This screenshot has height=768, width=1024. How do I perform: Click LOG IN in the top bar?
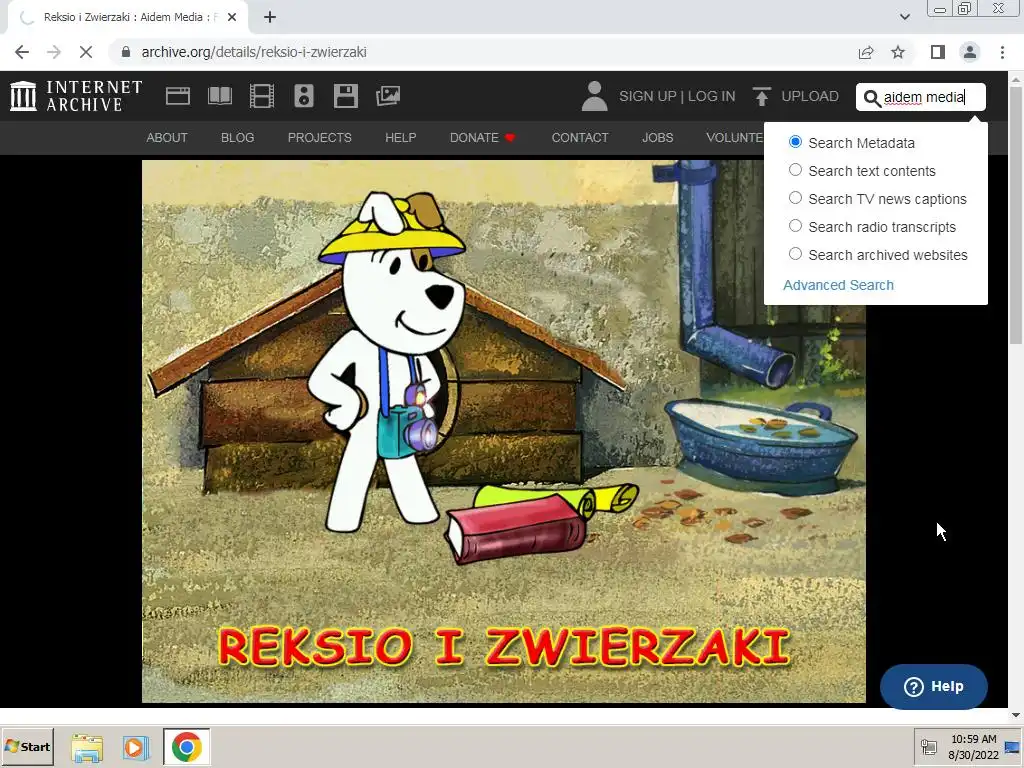(x=711, y=96)
